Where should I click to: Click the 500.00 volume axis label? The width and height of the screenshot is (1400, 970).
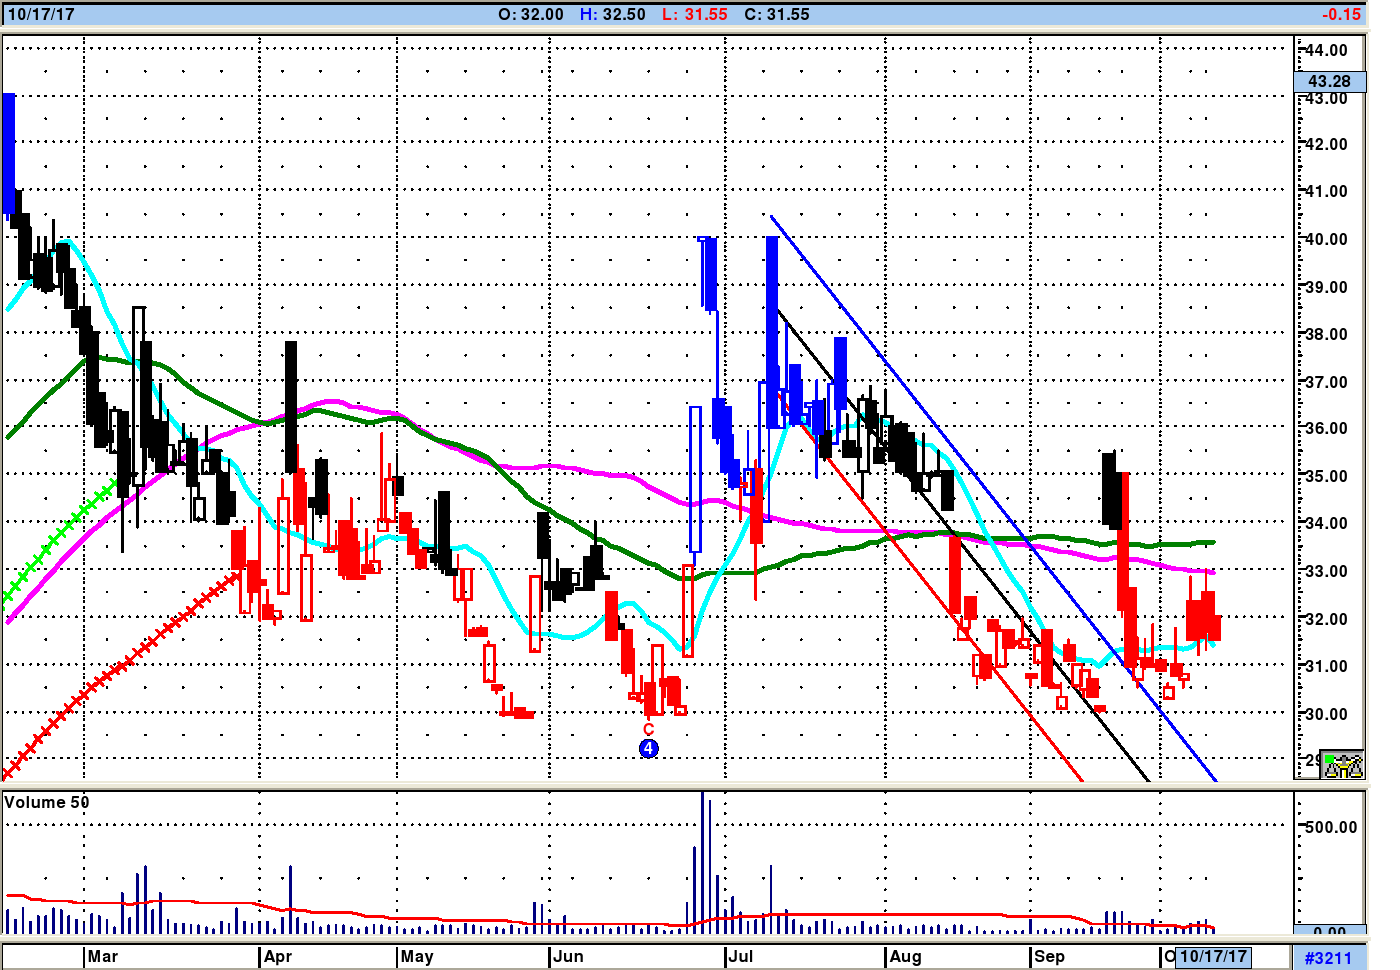pyautogui.click(x=1332, y=827)
